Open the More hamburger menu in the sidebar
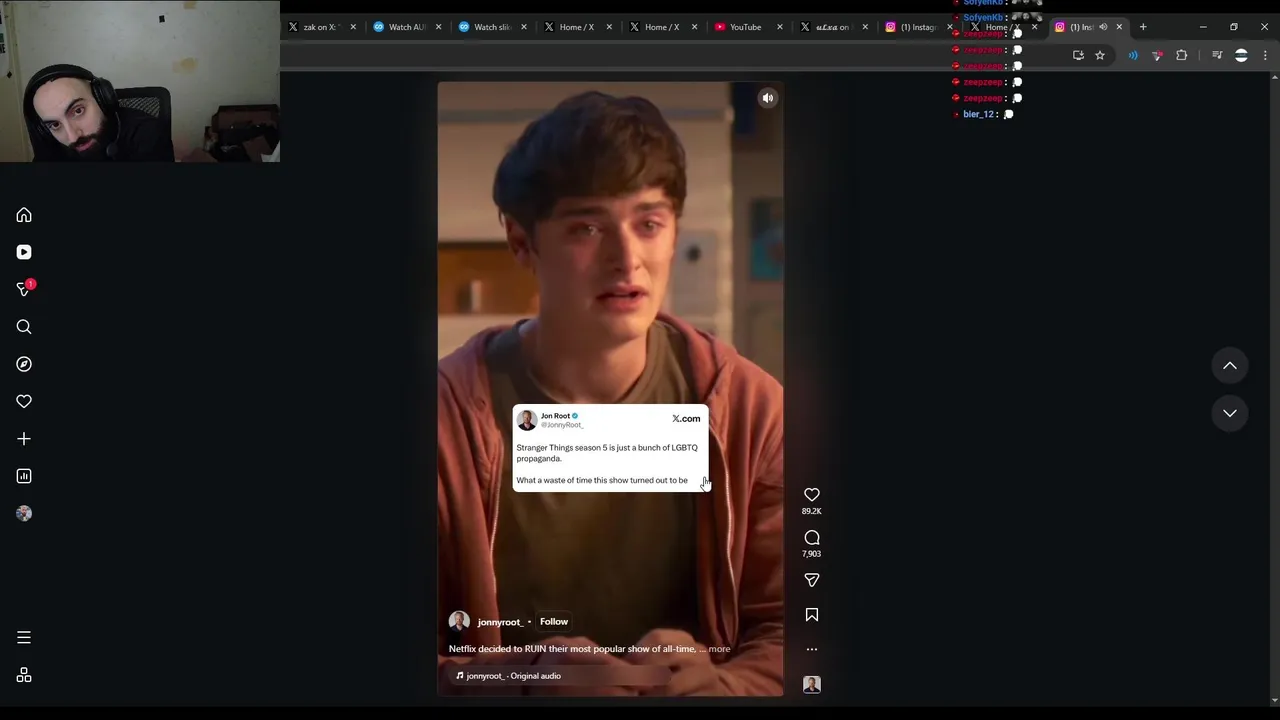 tap(24, 637)
